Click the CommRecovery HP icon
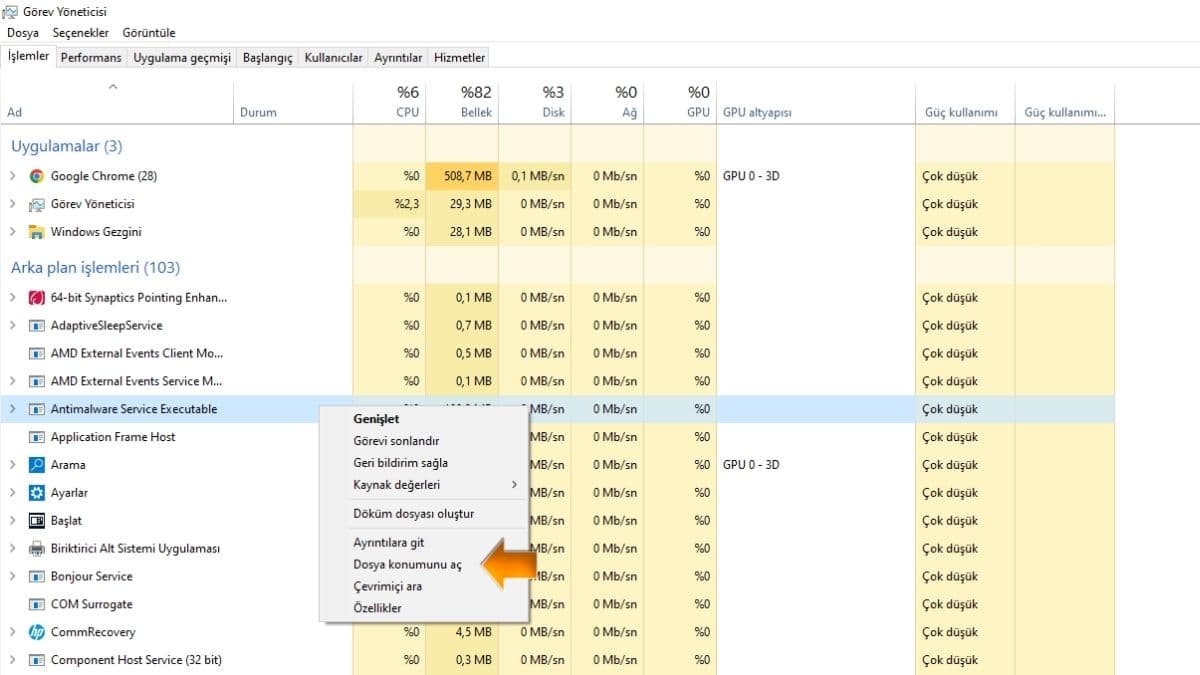Screen dimensions: 1200x675 [x=37, y=632]
